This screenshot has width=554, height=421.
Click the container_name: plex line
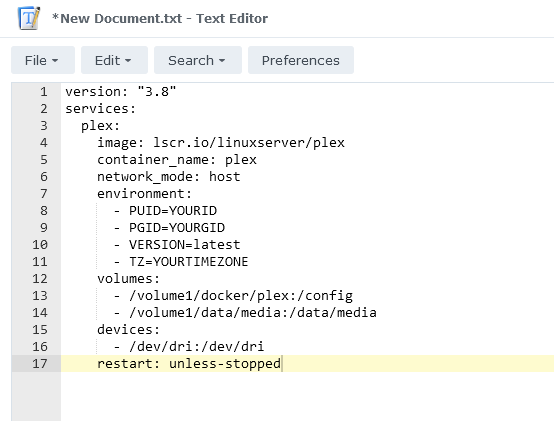pos(177,160)
